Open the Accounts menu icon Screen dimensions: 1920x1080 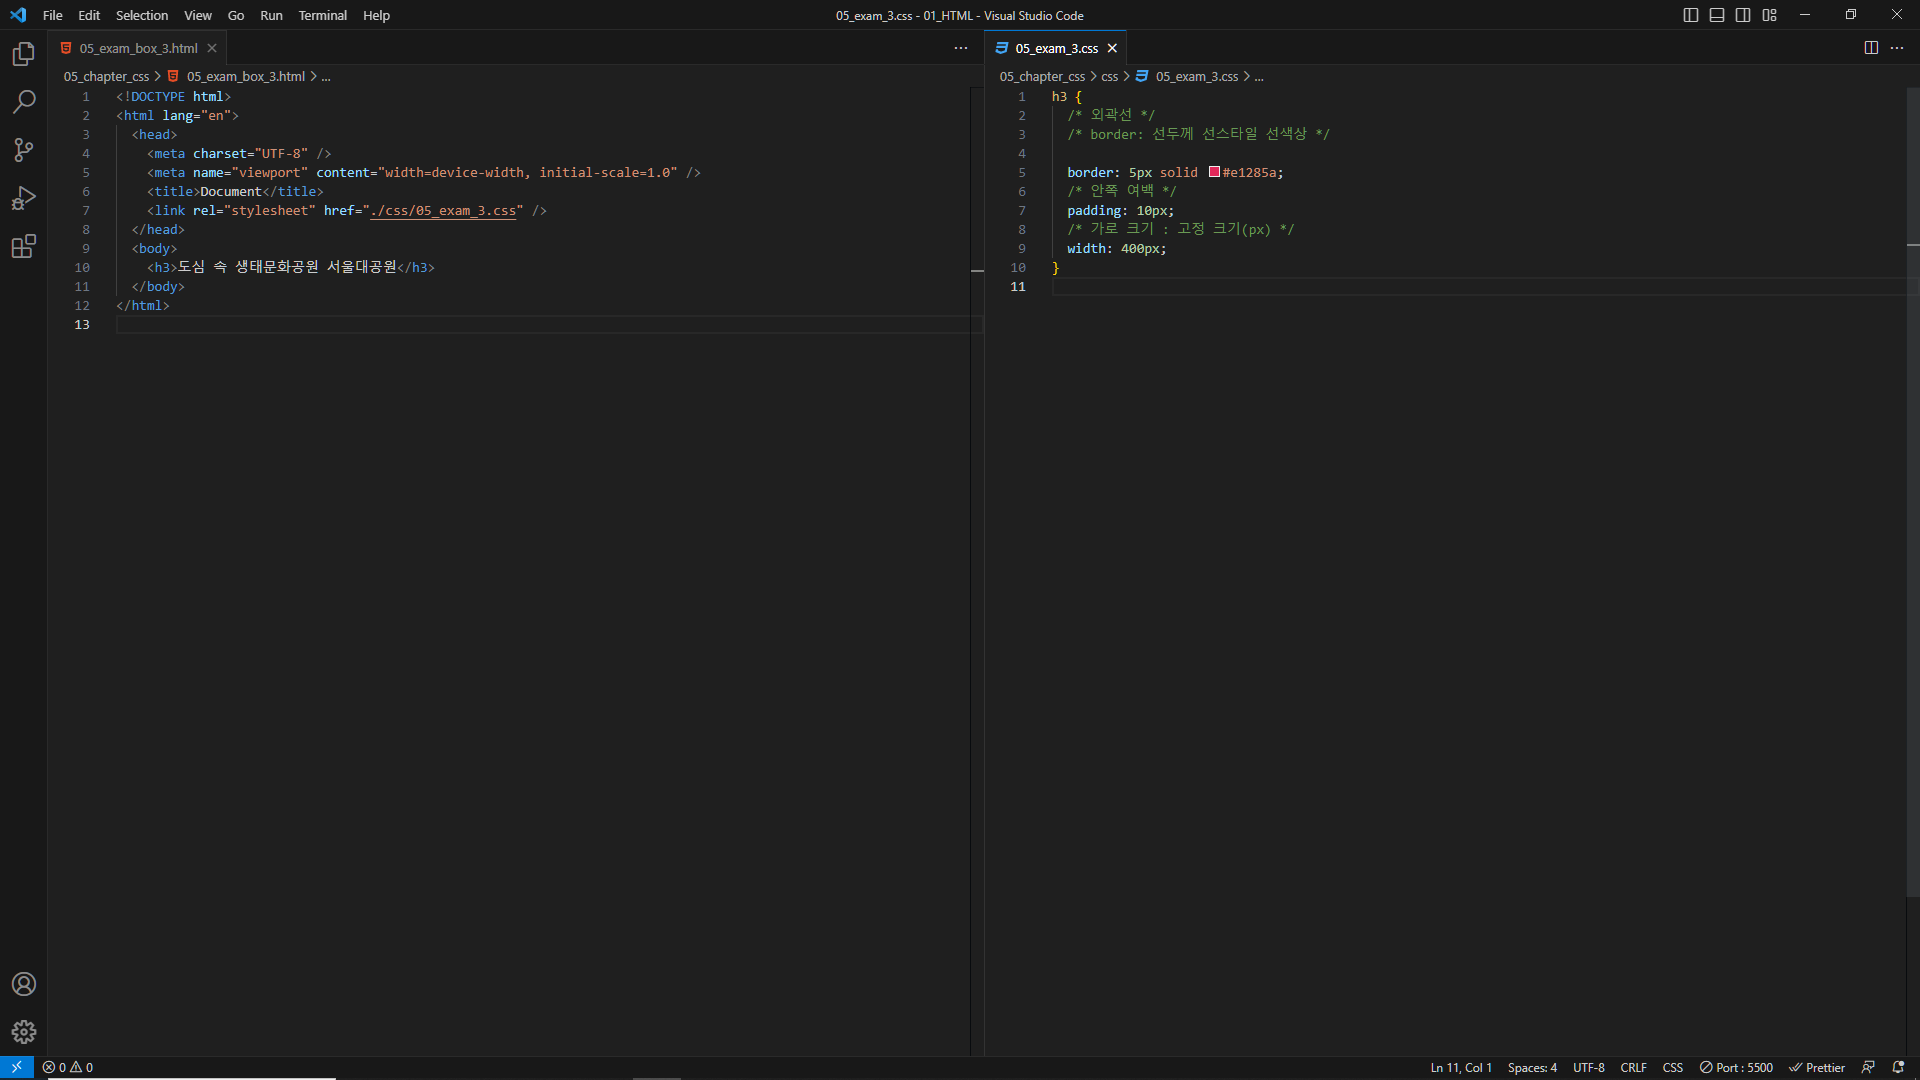(24, 984)
